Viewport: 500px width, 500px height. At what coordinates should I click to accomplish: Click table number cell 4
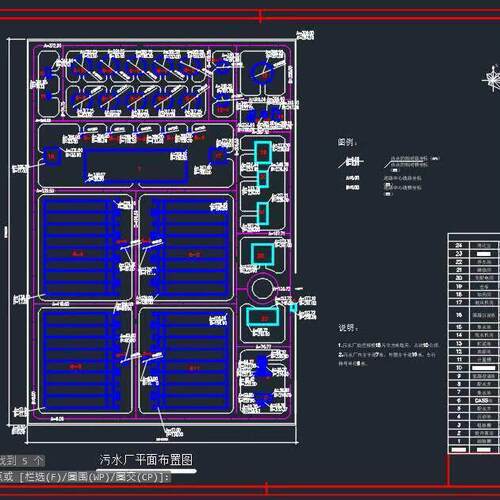(459, 416)
